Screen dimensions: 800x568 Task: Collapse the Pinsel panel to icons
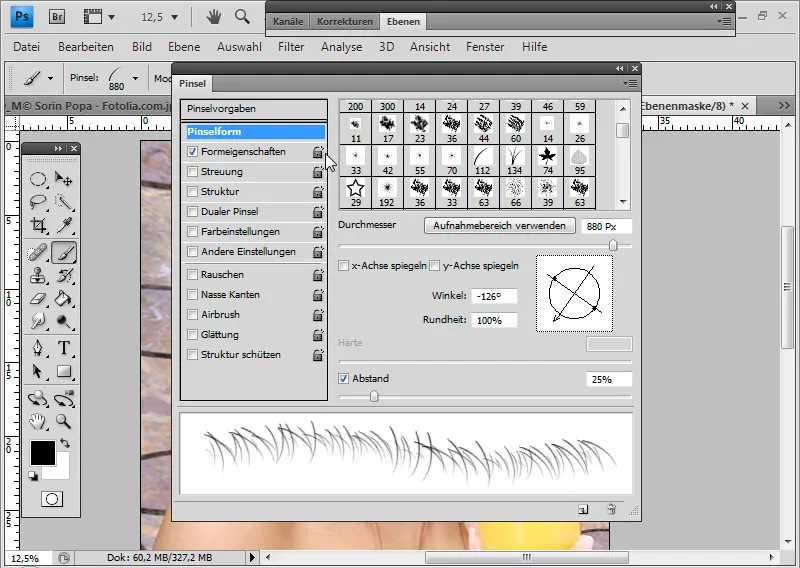[619, 68]
